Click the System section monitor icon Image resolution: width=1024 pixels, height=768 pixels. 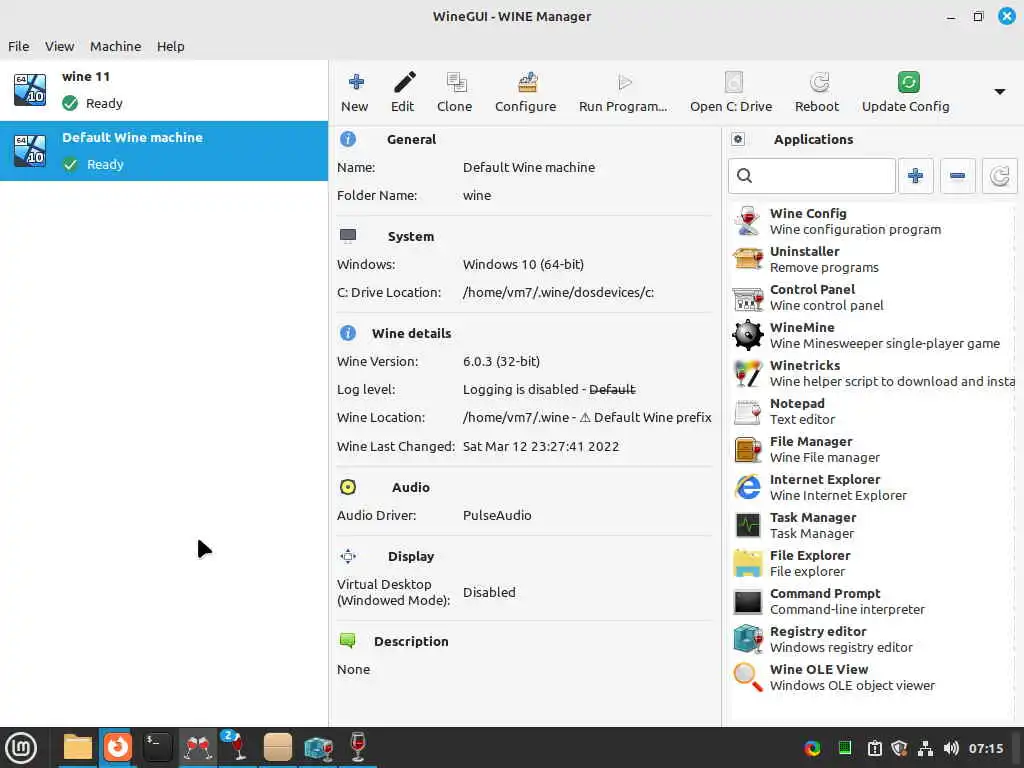point(348,236)
